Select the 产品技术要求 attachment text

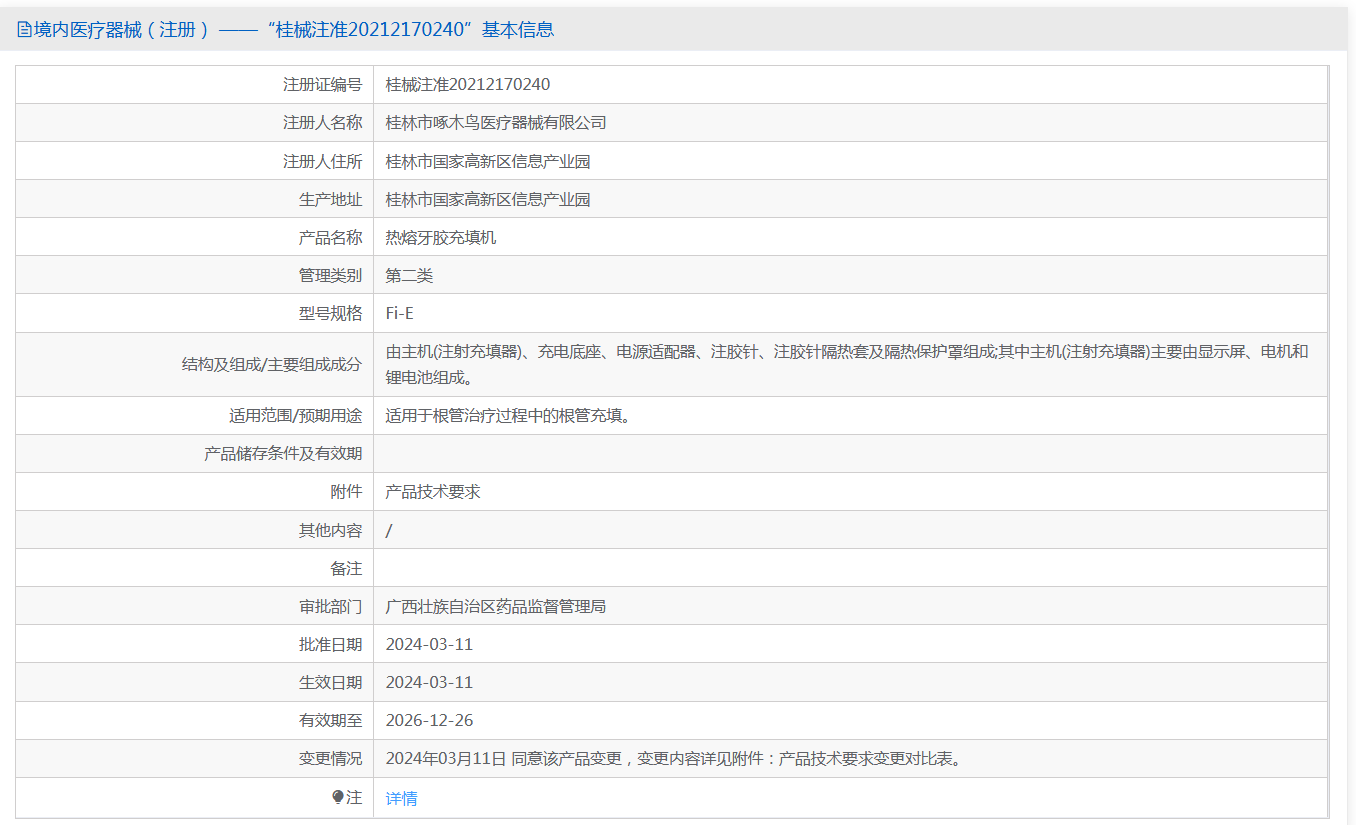pyautogui.click(x=433, y=491)
